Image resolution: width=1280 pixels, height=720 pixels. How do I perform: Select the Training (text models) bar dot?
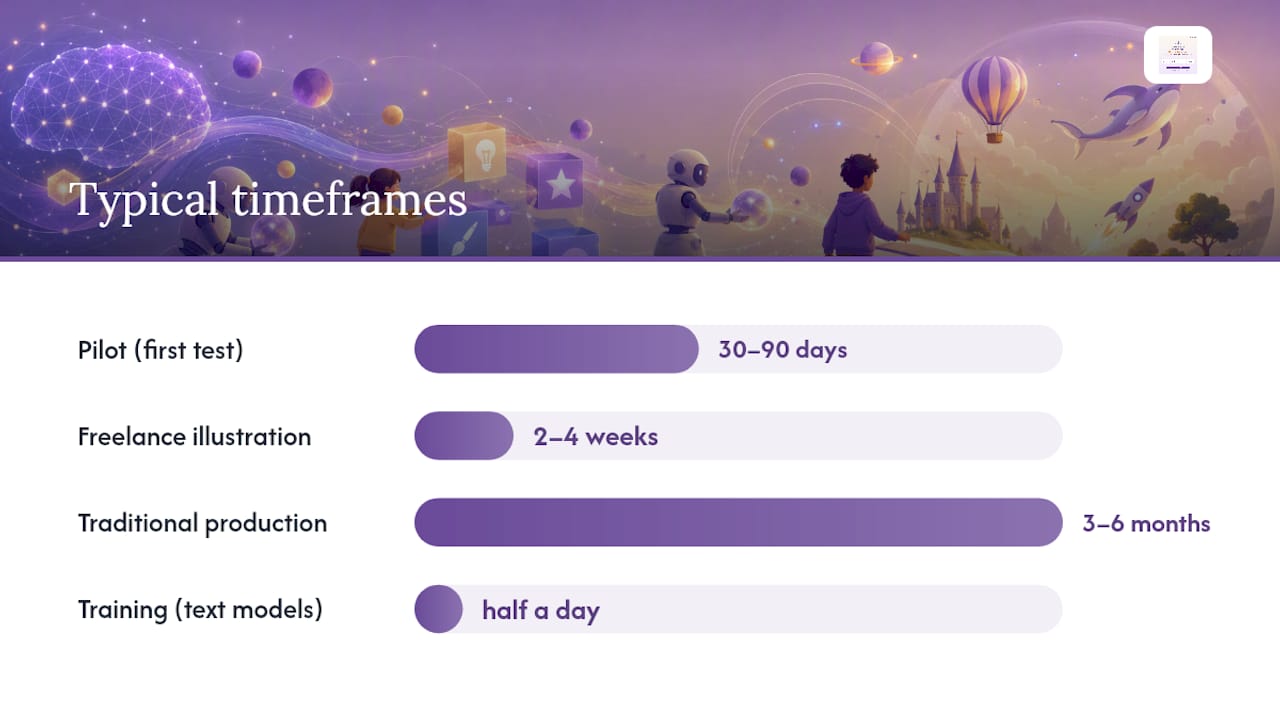[x=438, y=609]
